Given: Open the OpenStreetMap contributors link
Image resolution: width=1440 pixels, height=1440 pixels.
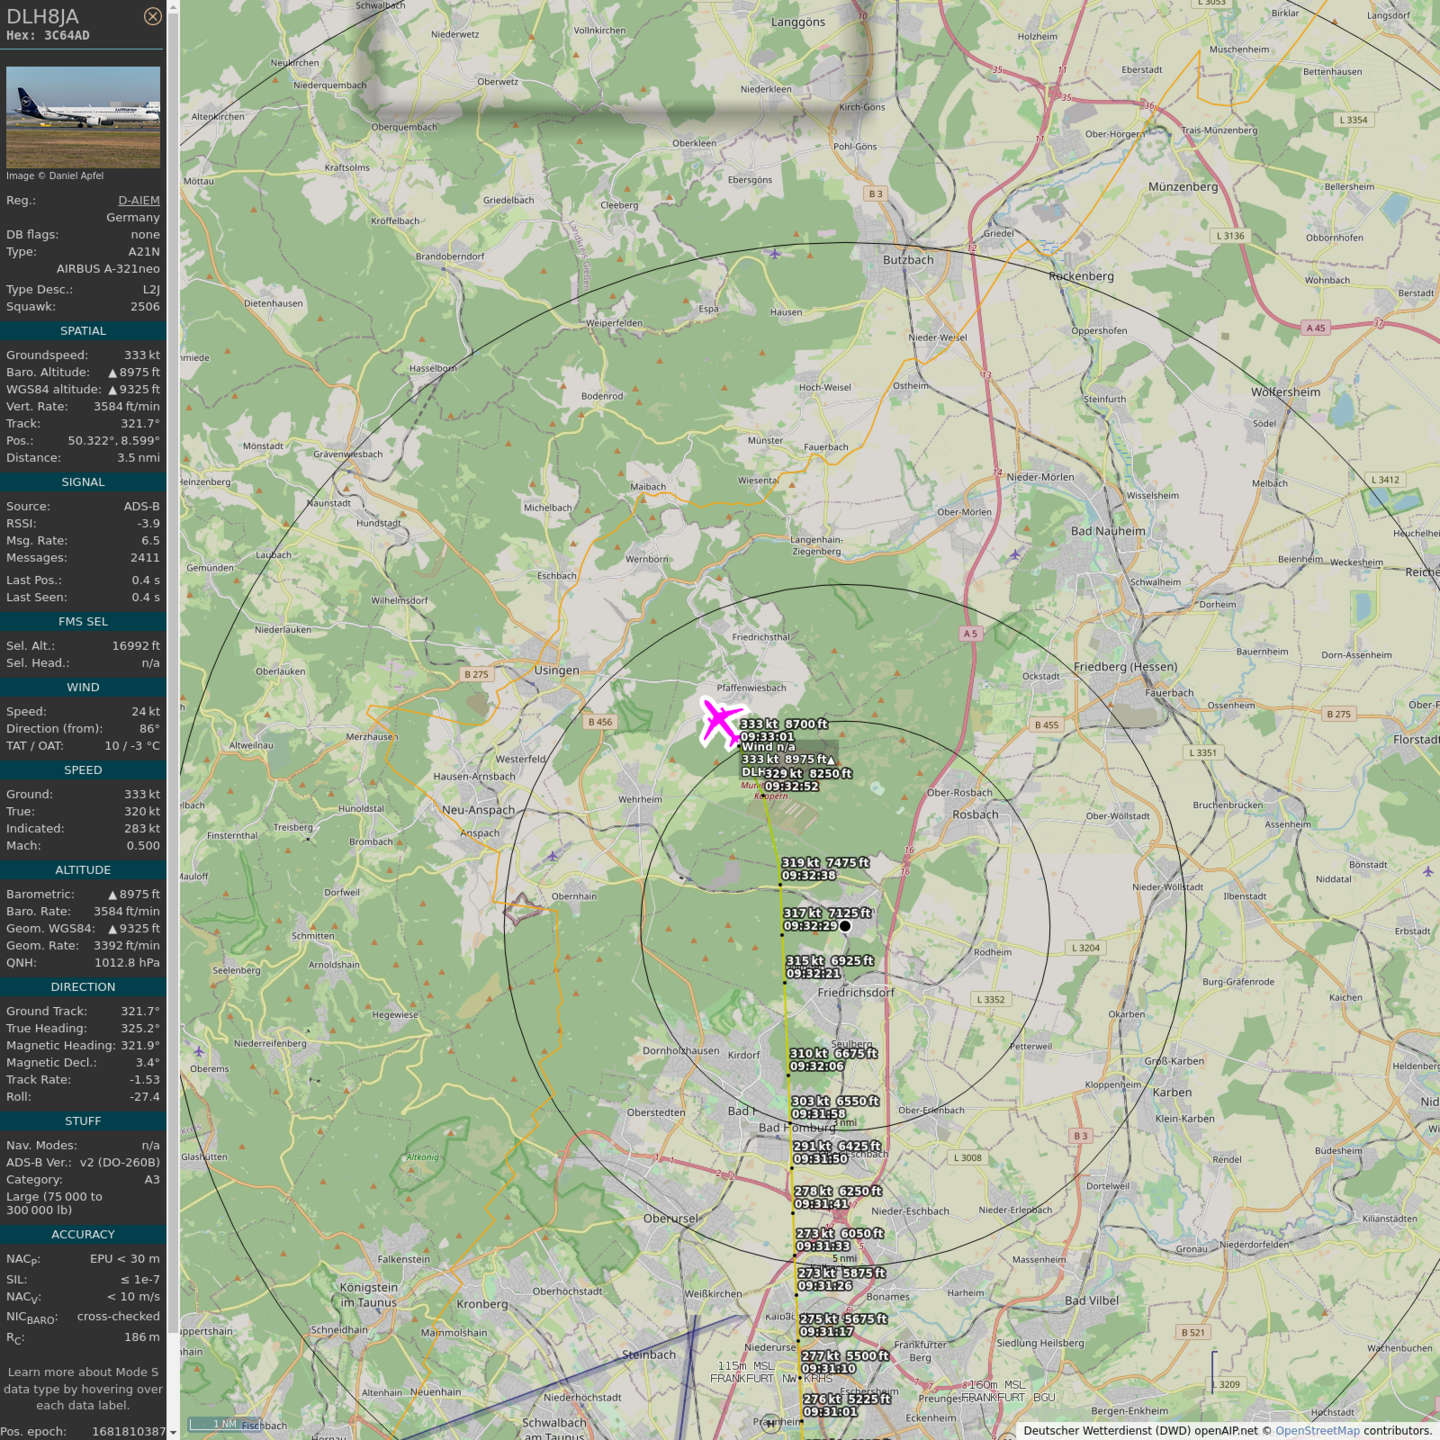Looking at the screenshot, I should [x=1317, y=1431].
